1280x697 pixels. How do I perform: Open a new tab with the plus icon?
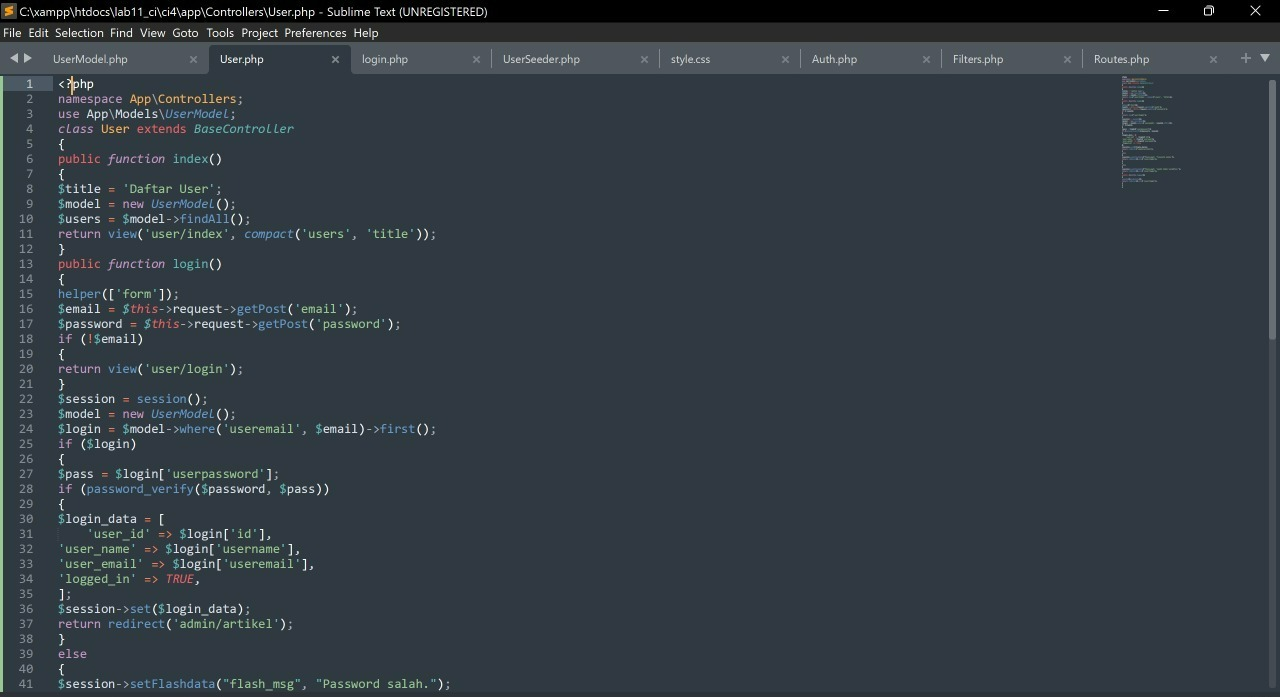coord(1246,58)
